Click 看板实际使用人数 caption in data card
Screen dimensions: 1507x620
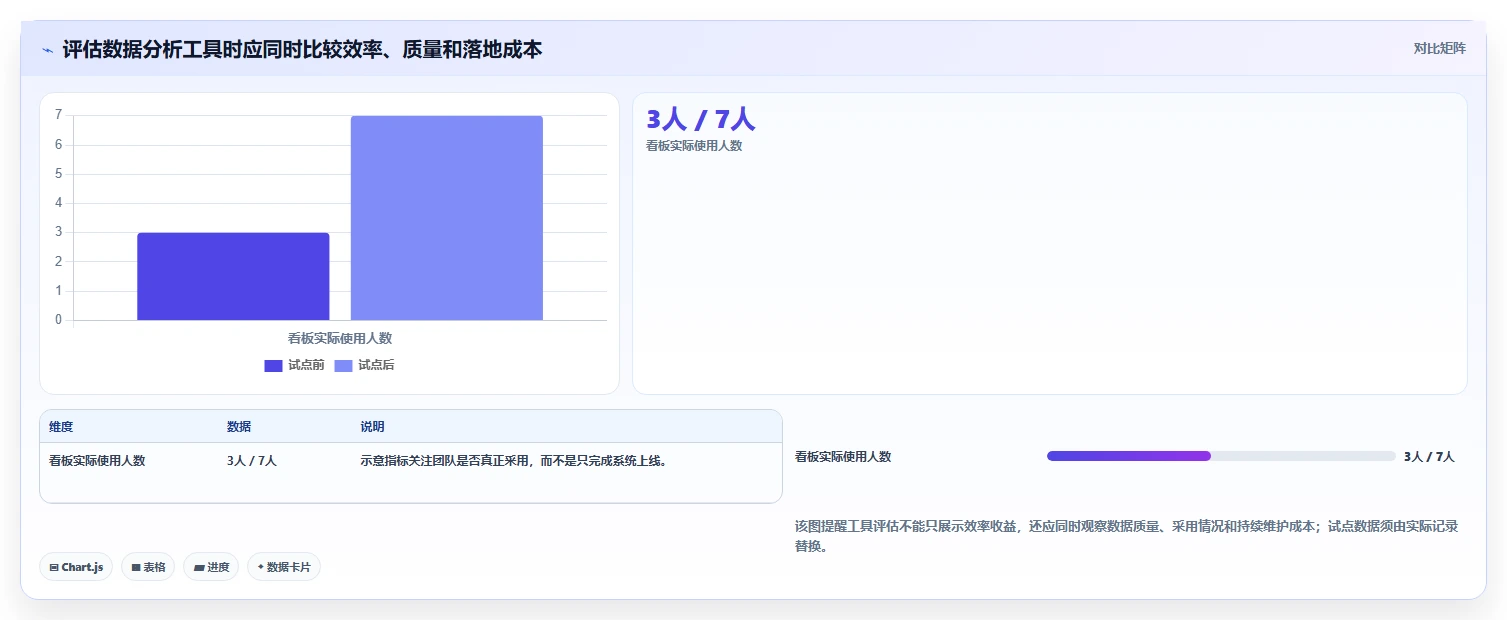tap(694, 146)
